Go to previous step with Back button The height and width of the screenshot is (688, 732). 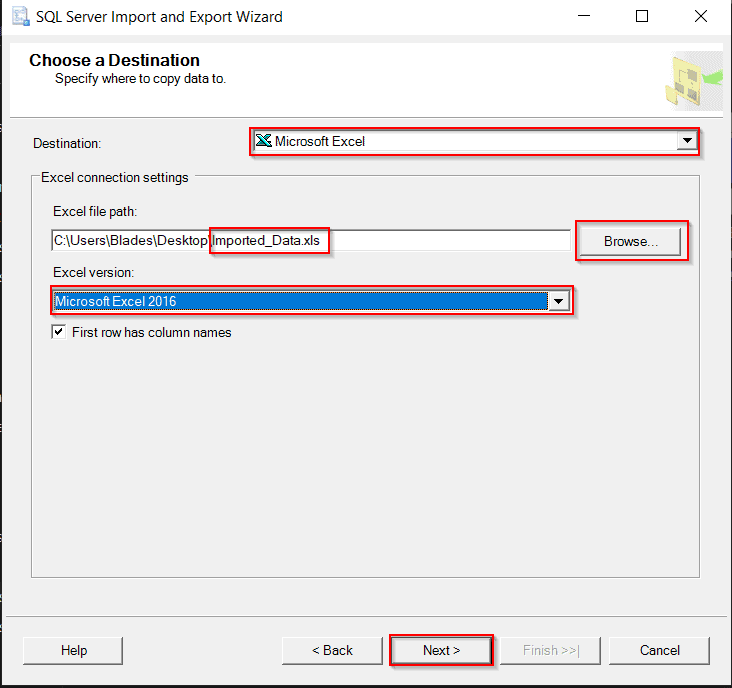[x=332, y=650]
